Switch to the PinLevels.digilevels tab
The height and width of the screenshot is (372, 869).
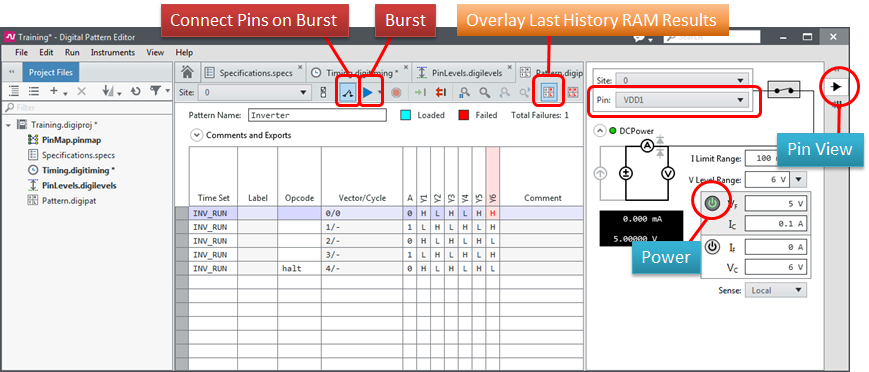point(466,73)
